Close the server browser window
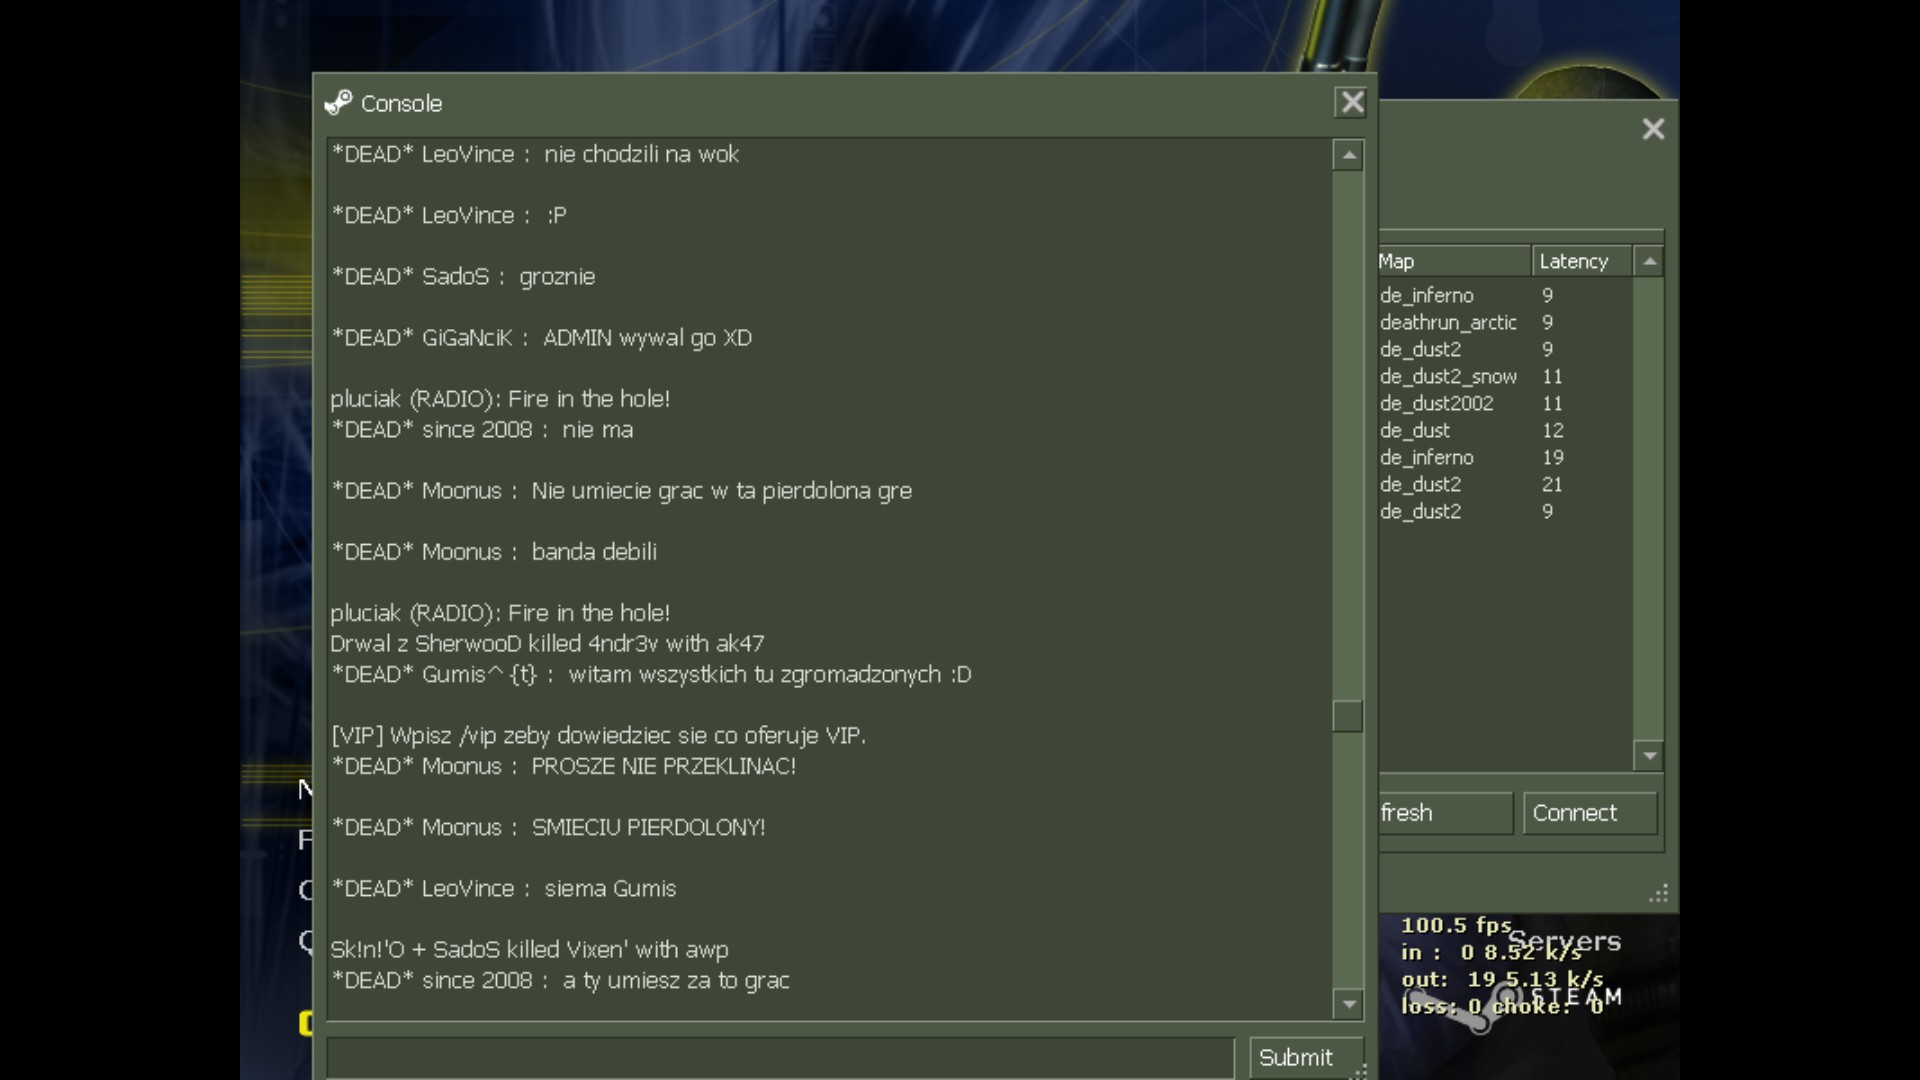The image size is (1920, 1080). point(1652,129)
